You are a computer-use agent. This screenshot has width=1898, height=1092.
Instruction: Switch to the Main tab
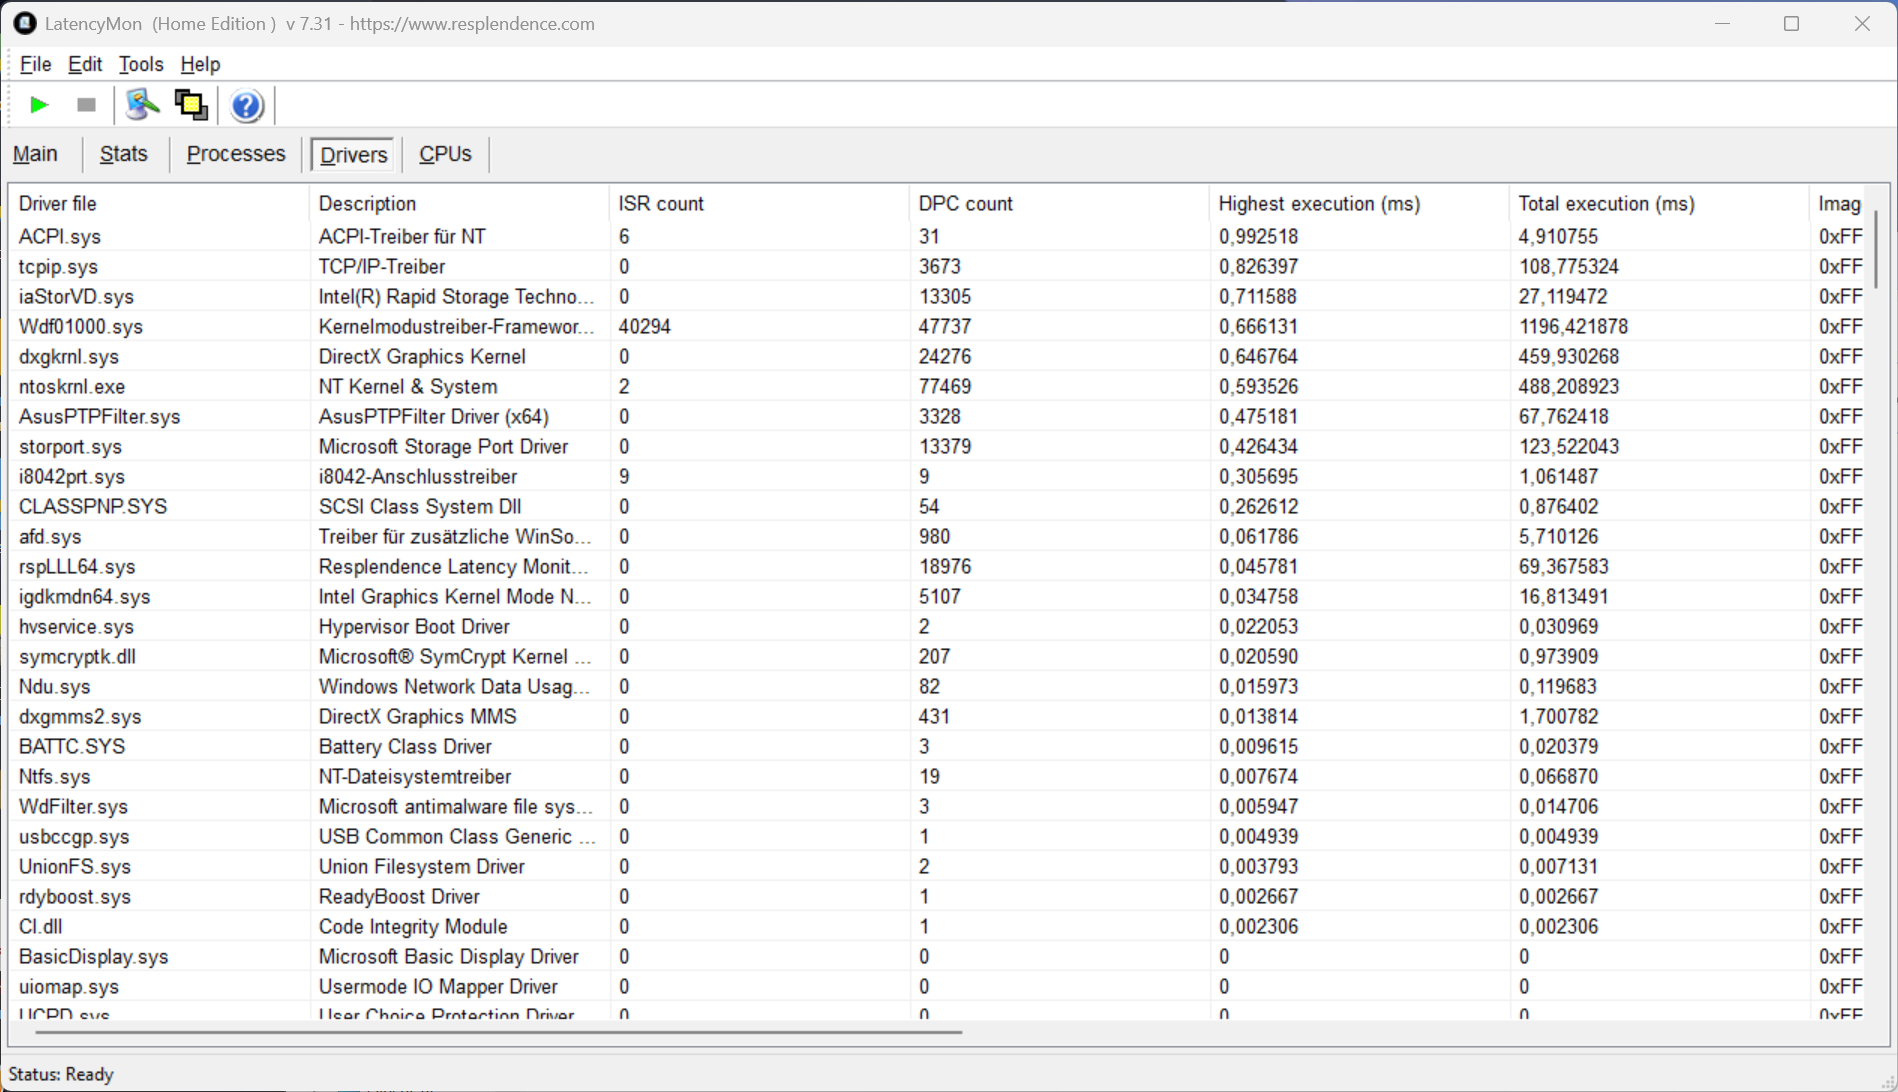[x=35, y=154]
